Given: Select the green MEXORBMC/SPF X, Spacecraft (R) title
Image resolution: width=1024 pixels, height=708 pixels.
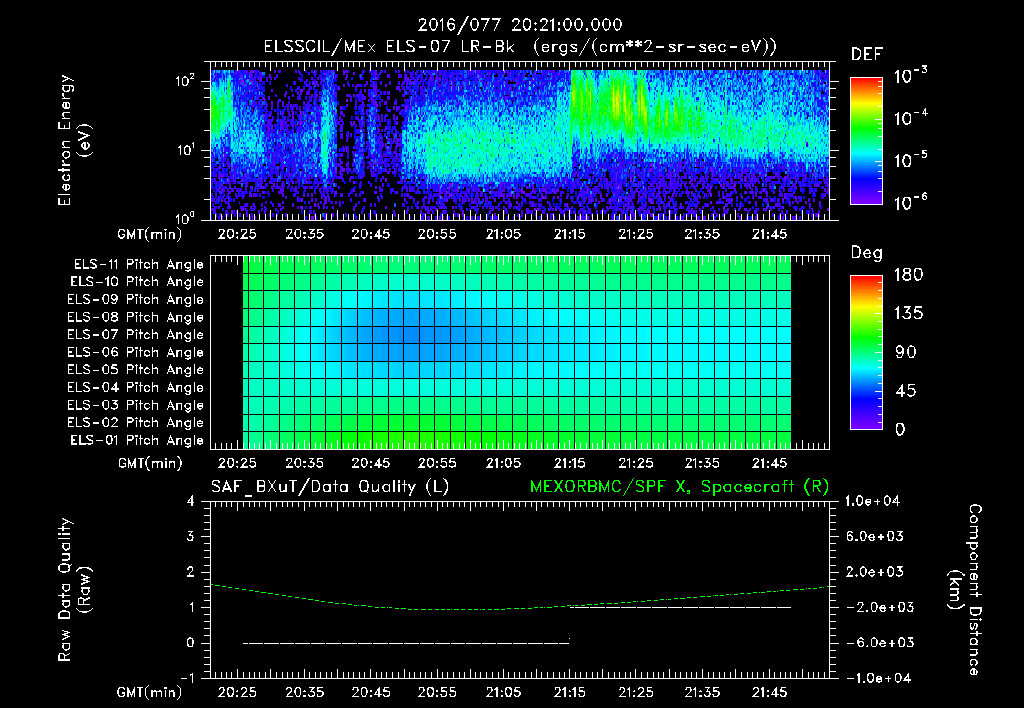Looking at the screenshot, I should point(679,487).
